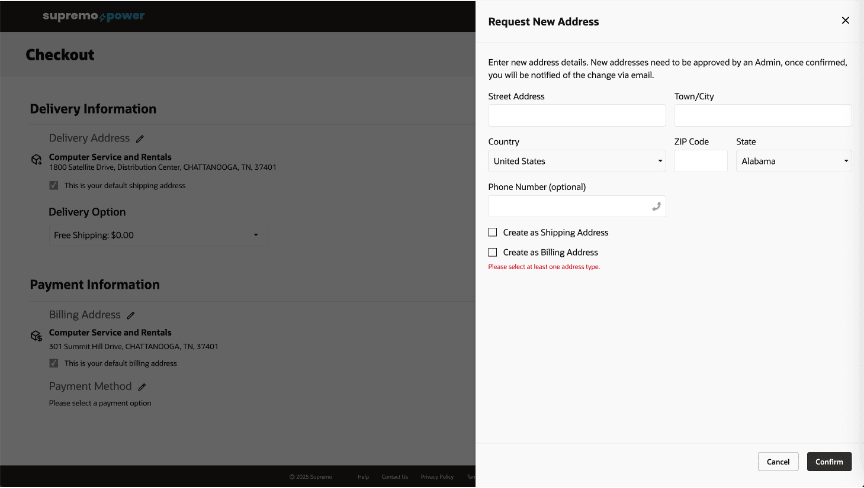This screenshot has height=488, width=864.
Task: Click the ZIP Code input field
Action: pyautogui.click(x=700, y=161)
